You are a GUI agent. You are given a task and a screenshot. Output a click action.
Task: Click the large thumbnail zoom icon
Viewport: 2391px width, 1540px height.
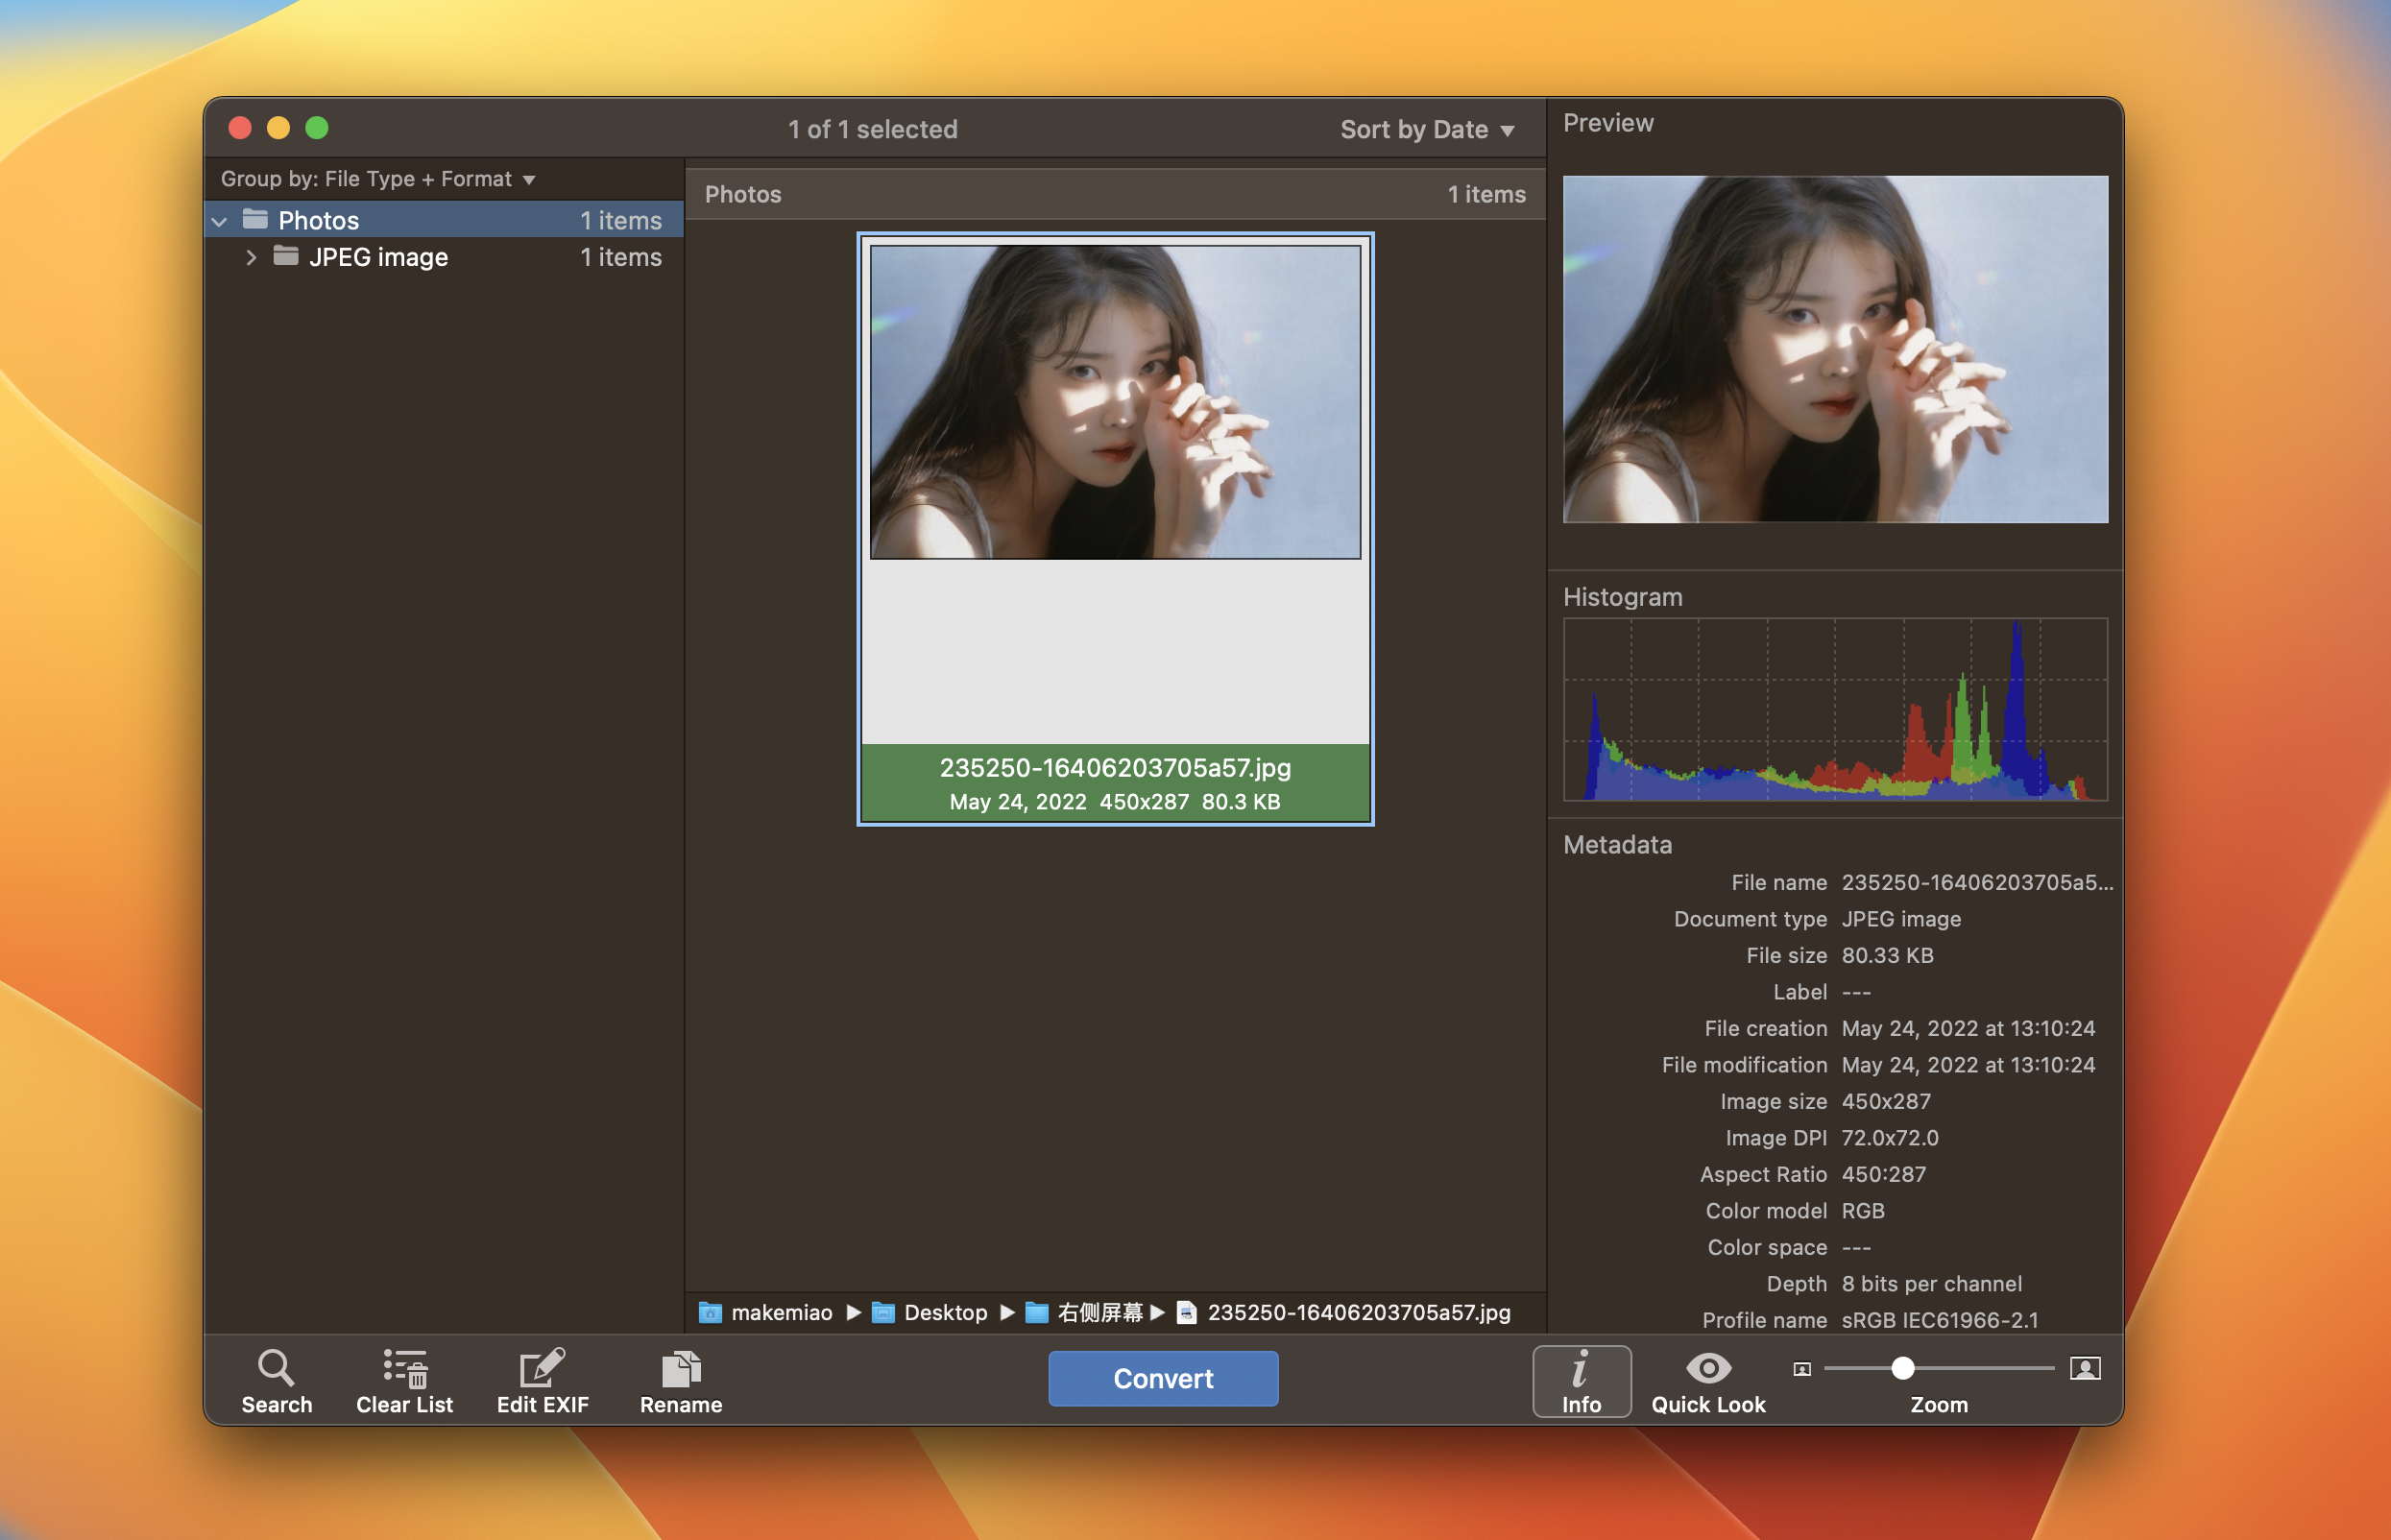2085,1368
